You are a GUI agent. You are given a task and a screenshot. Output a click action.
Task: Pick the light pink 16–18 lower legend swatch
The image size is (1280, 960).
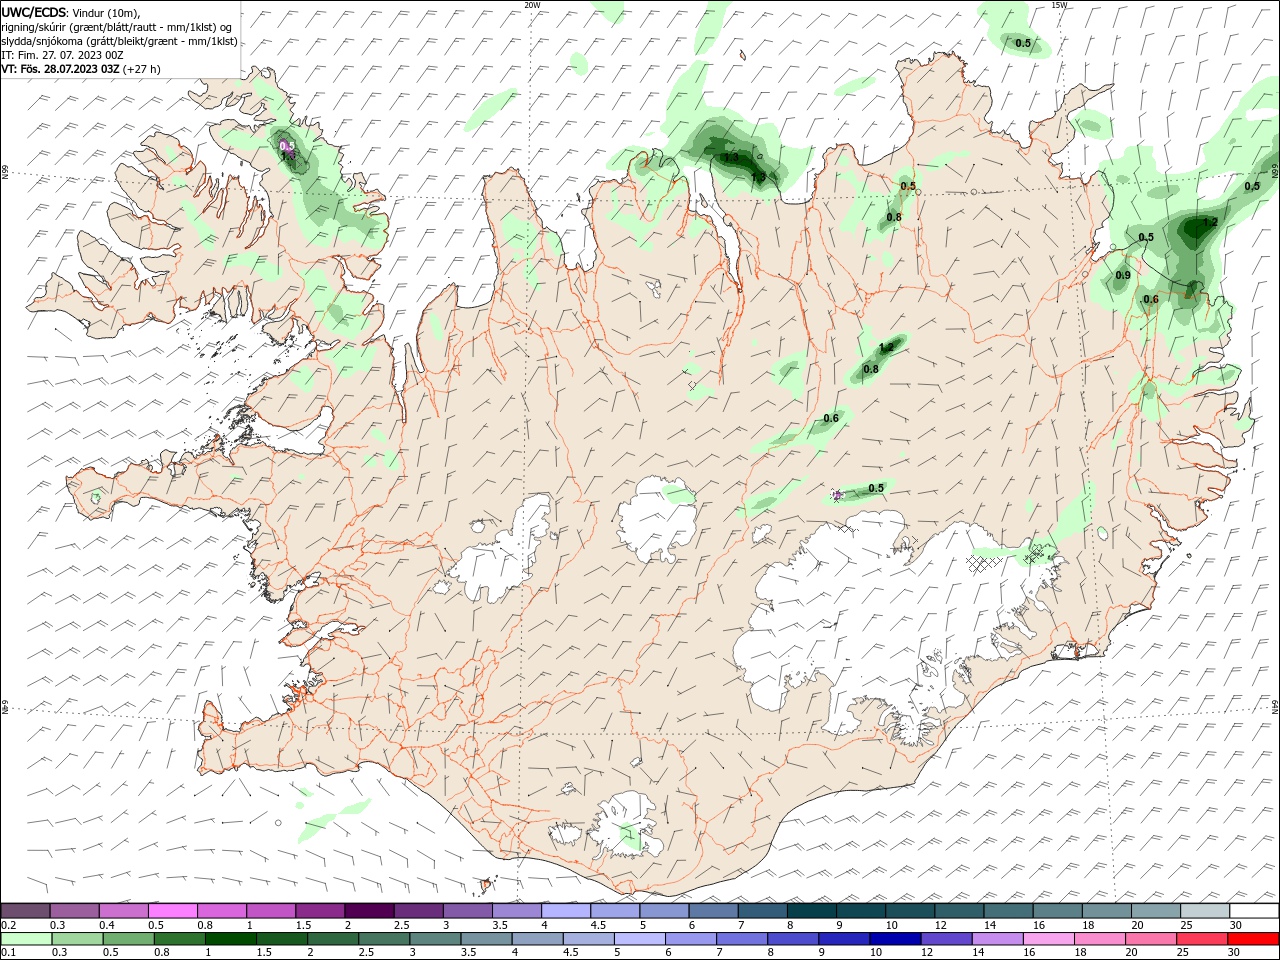[x=1048, y=939]
